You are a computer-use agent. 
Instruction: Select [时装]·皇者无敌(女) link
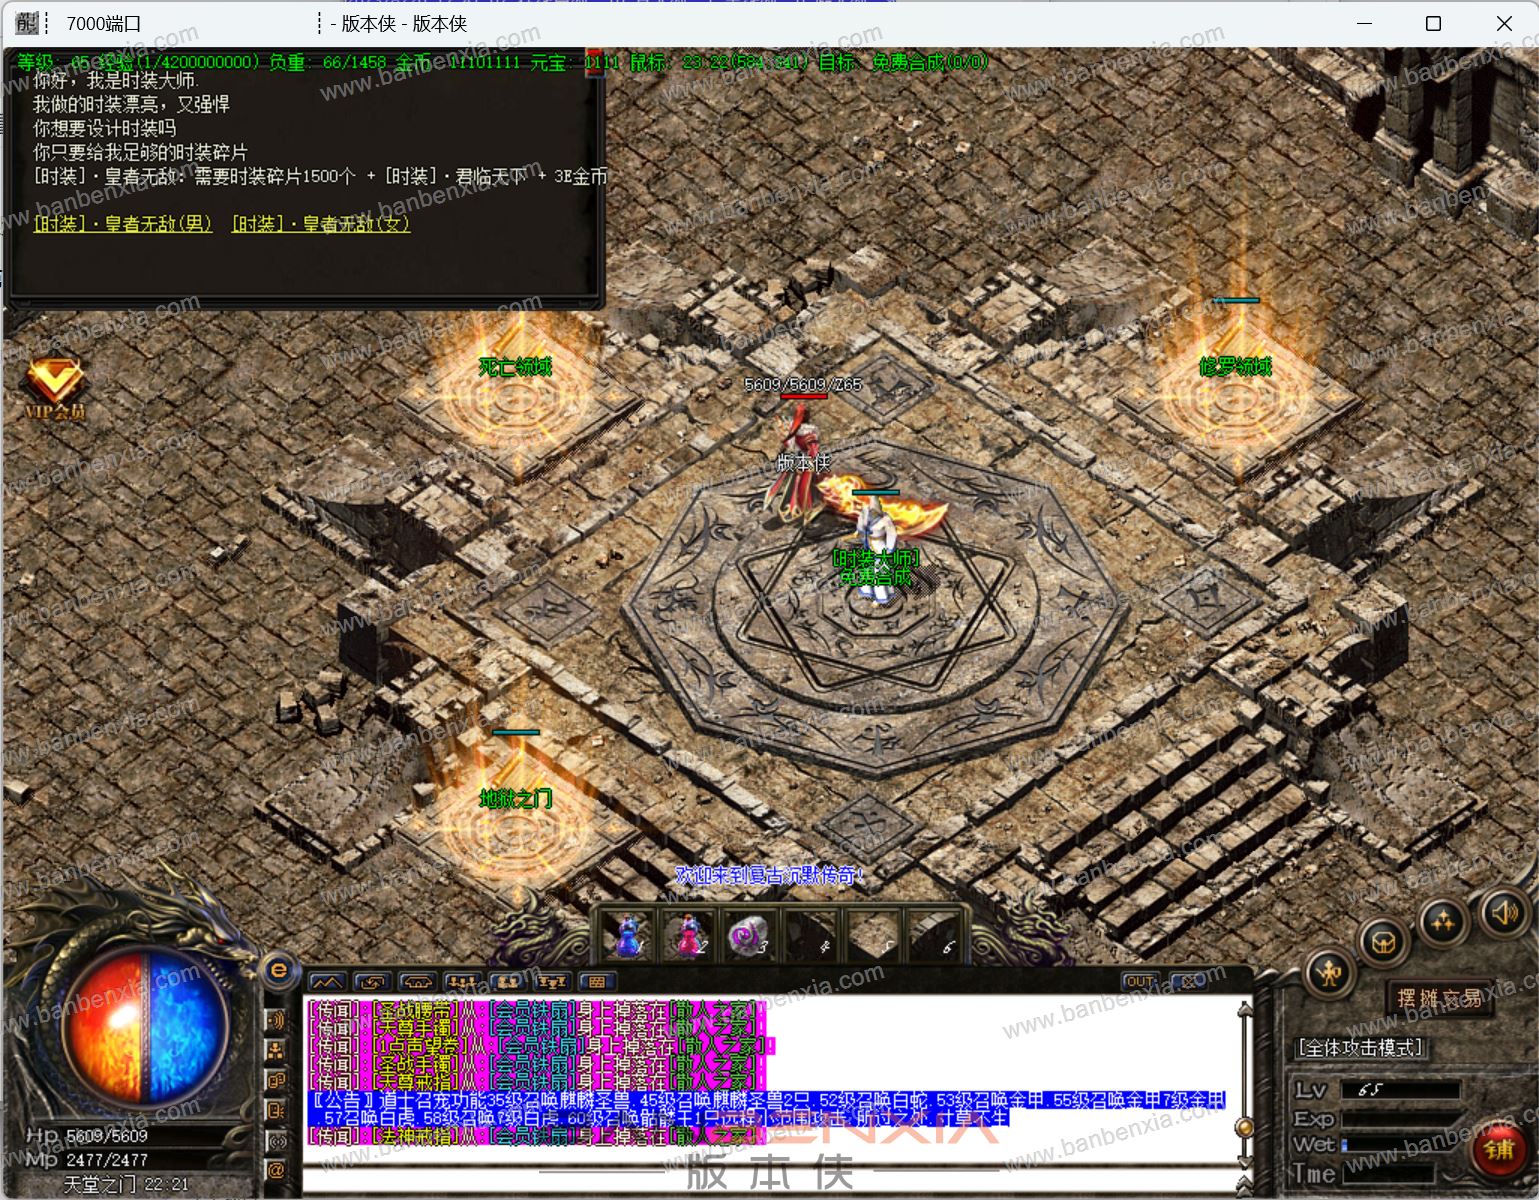pyautogui.click(x=321, y=224)
